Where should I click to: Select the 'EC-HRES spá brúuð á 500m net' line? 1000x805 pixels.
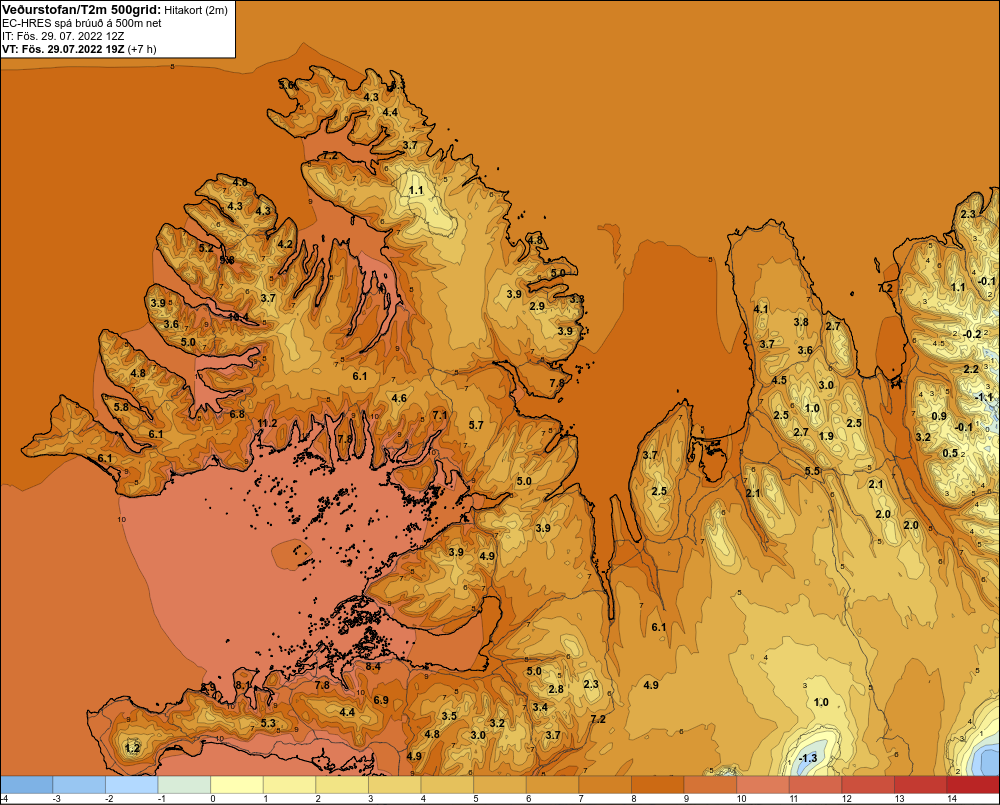(x=82, y=23)
